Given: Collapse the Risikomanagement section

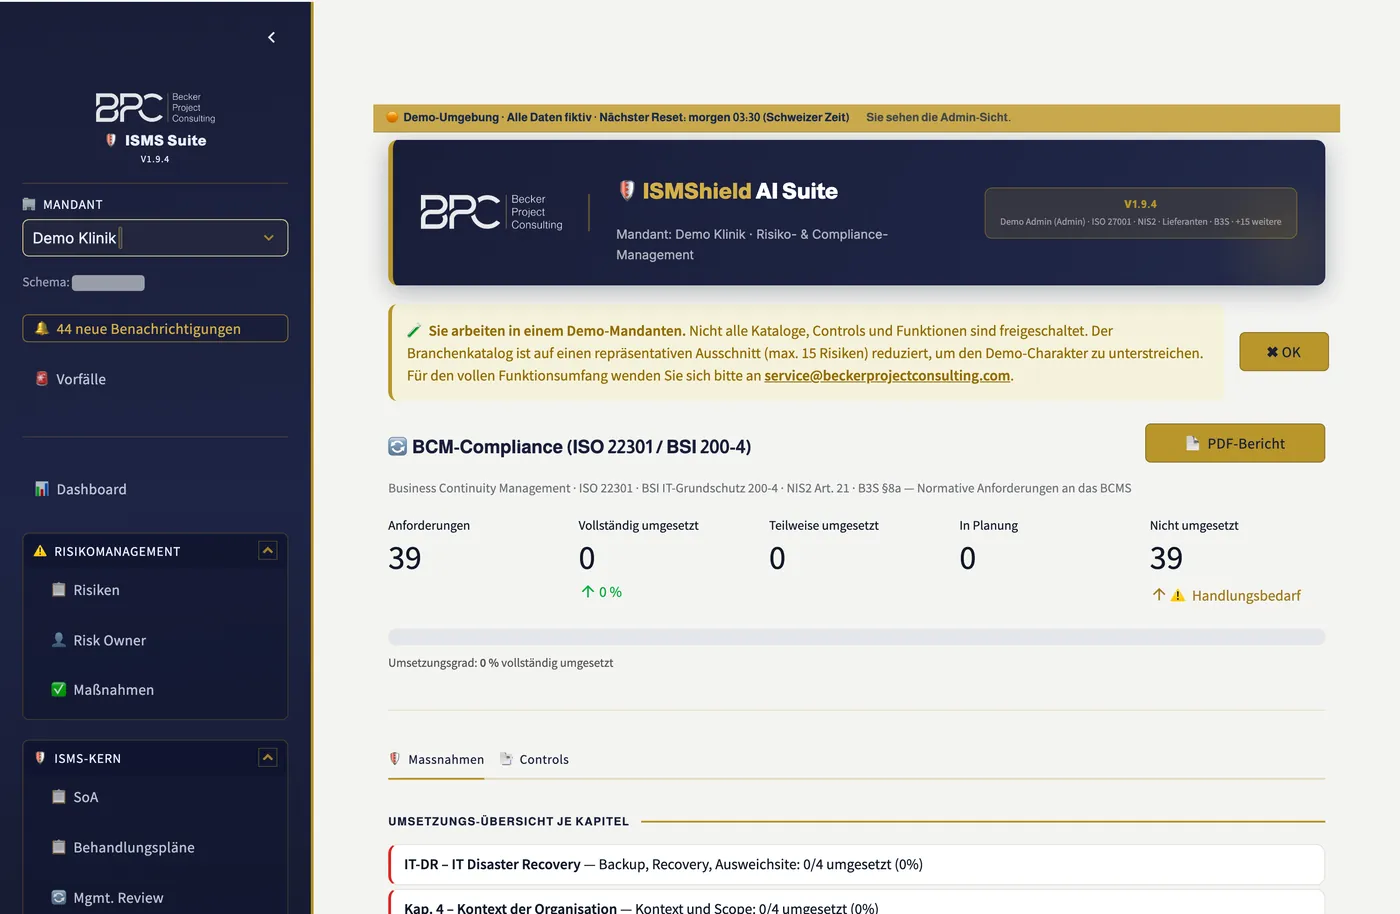Looking at the screenshot, I should (x=268, y=550).
